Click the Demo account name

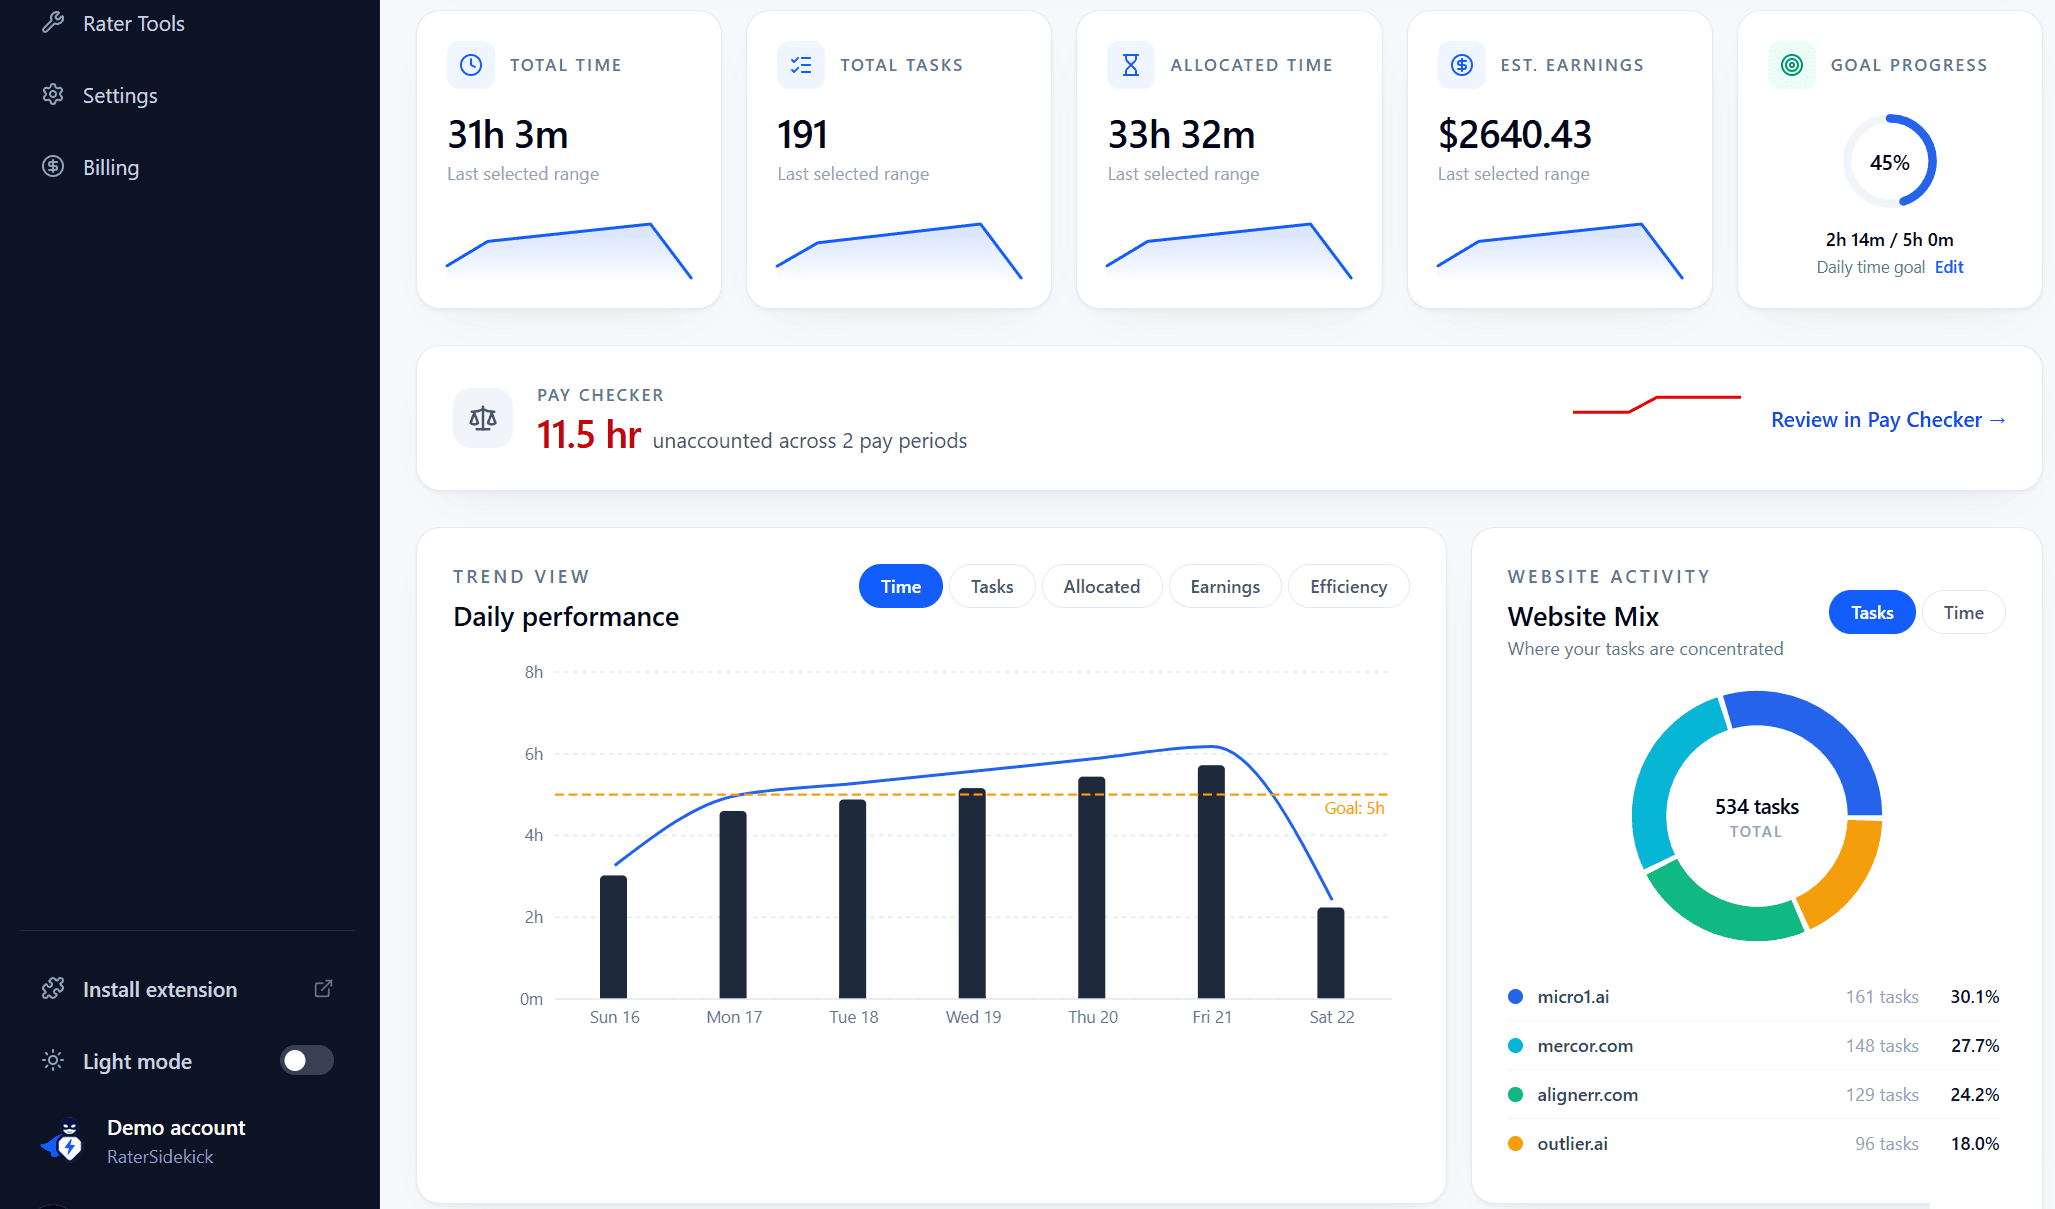click(x=176, y=1127)
